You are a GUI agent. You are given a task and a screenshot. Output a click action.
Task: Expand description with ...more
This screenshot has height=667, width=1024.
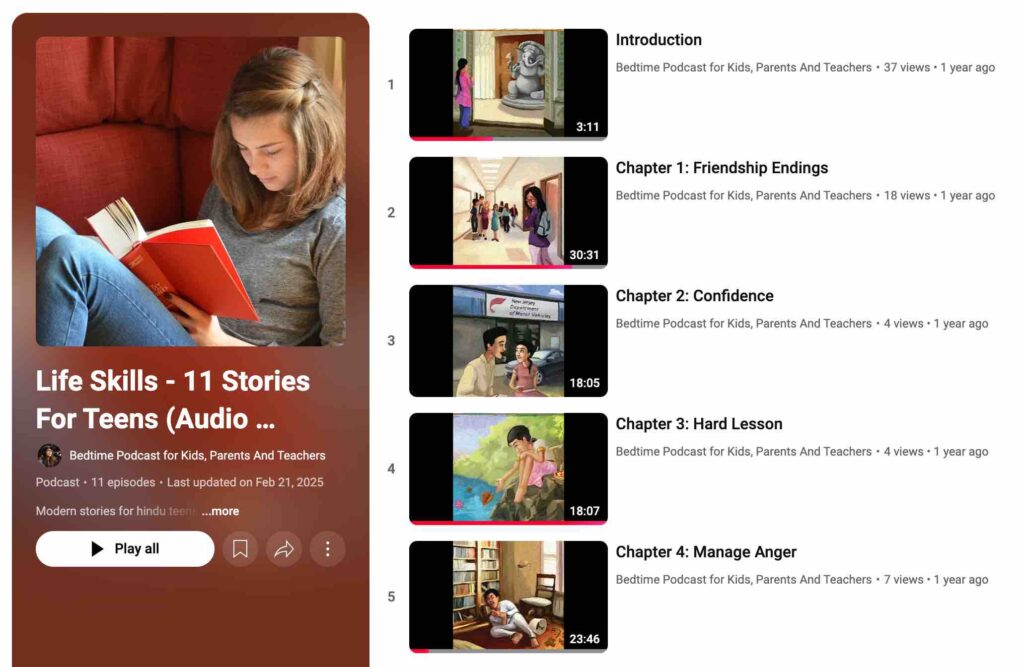click(220, 511)
